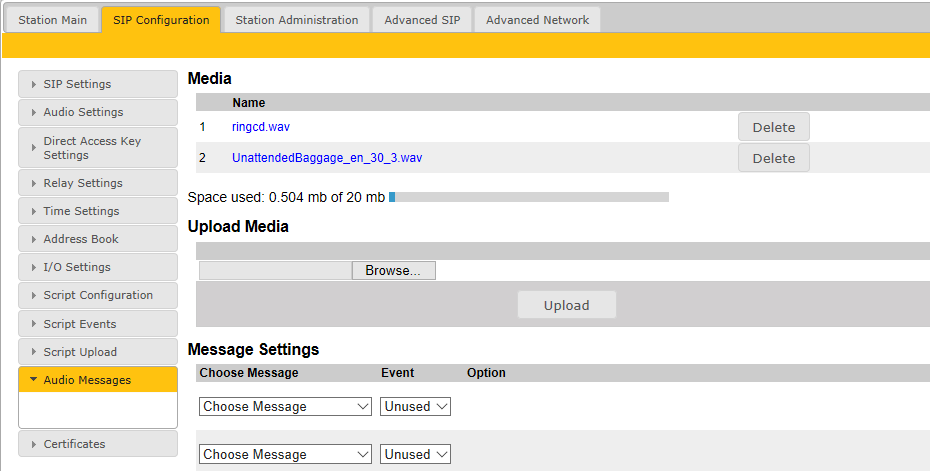The height and width of the screenshot is (471, 930).
Task: Expand the Address Book section
Action: [x=98, y=239]
